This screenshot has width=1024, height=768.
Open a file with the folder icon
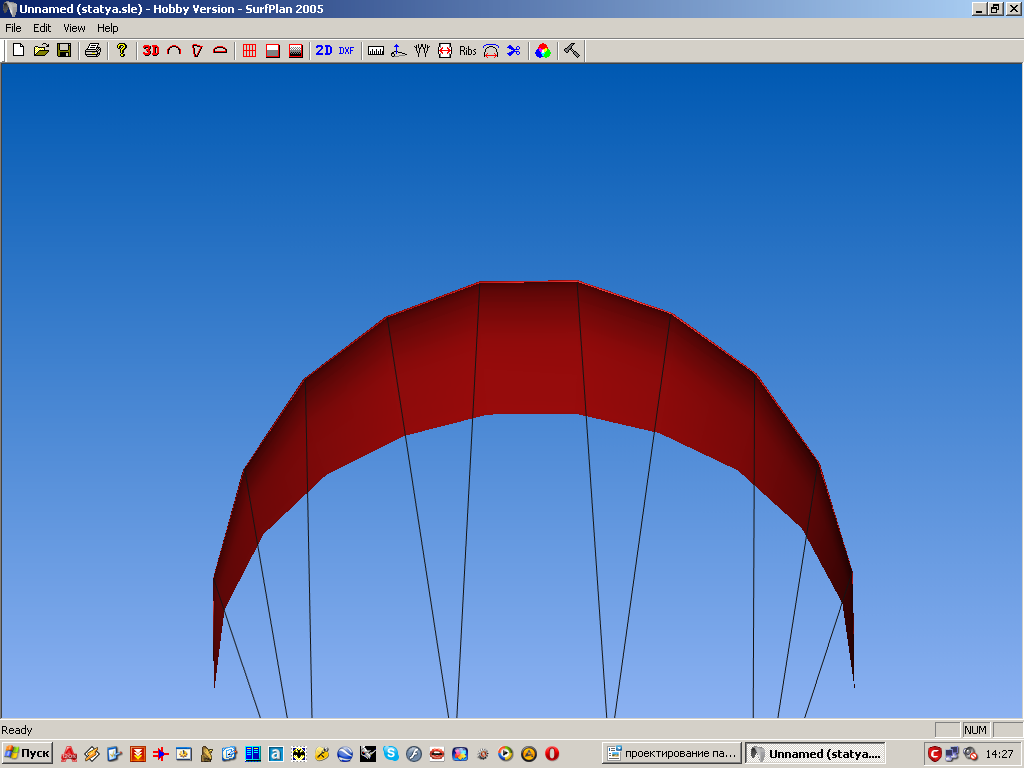(41, 50)
